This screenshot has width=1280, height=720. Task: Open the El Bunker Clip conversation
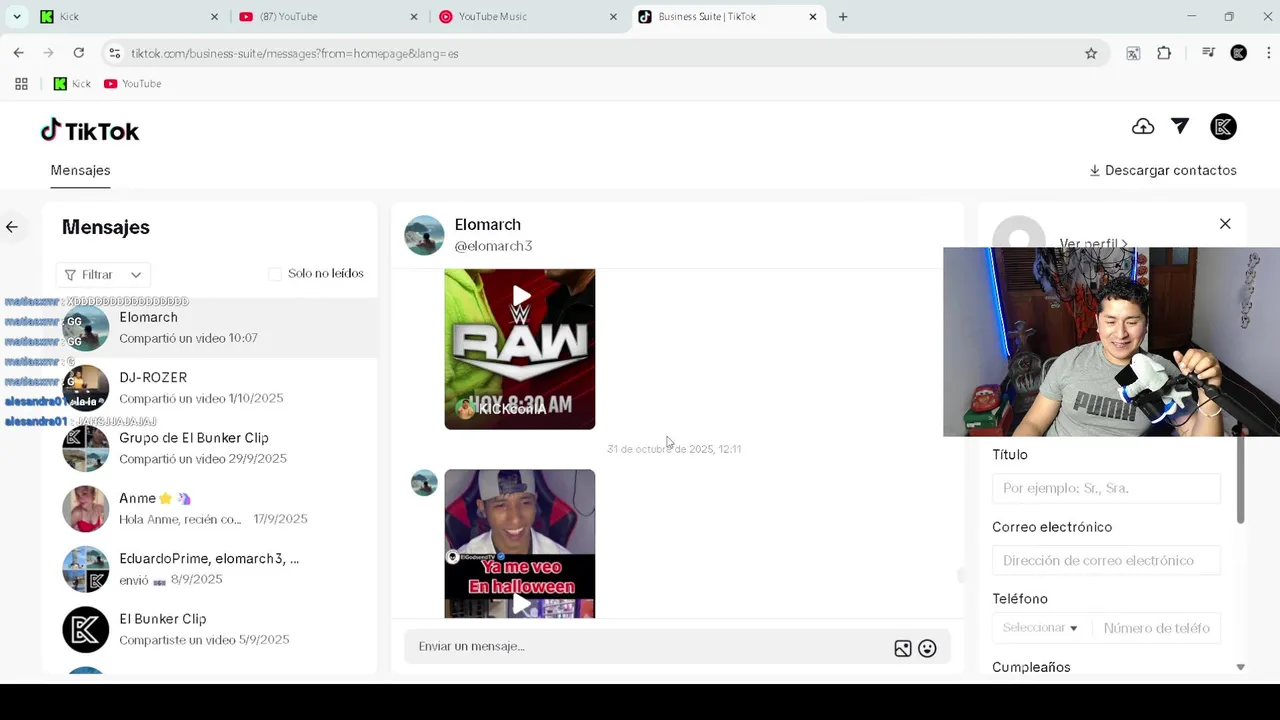pos(210,629)
